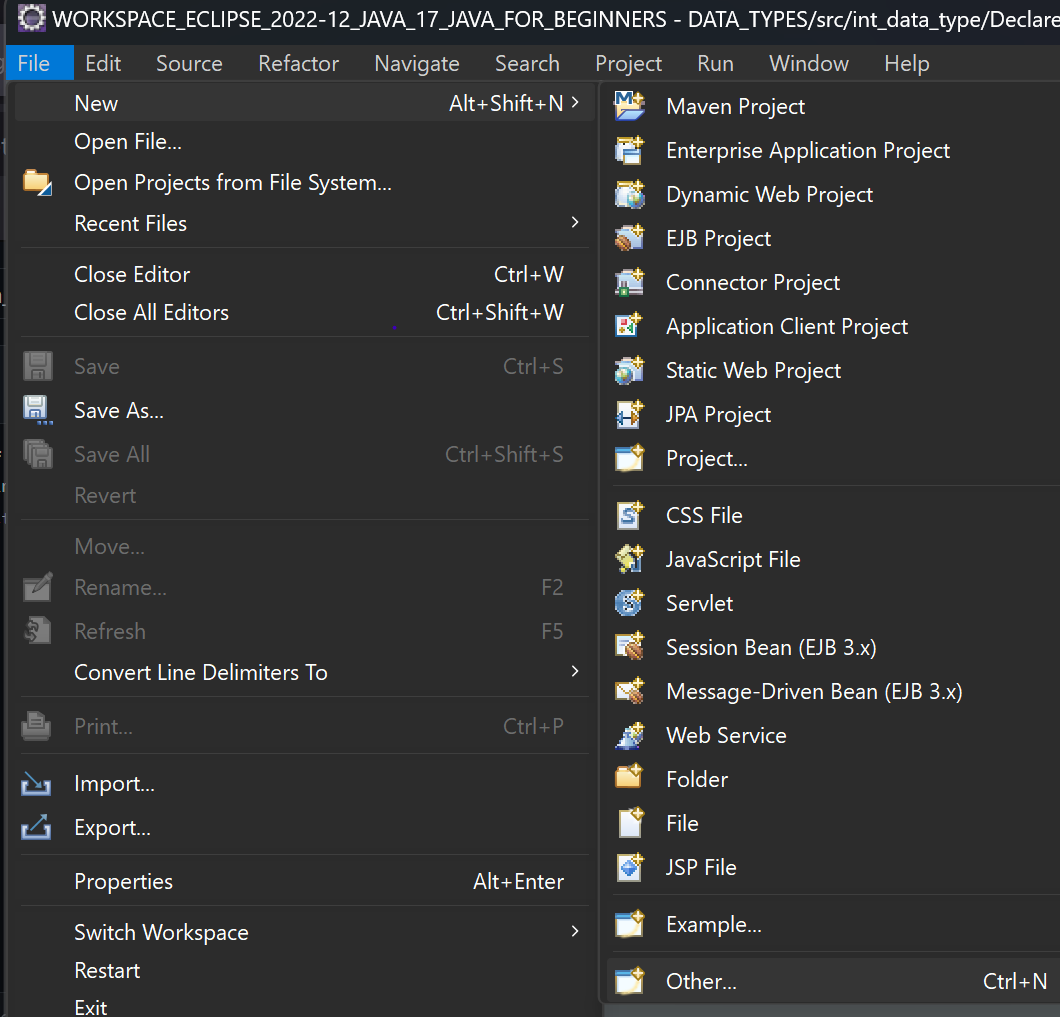Click the Application Client Project icon

[x=629, y=326]
